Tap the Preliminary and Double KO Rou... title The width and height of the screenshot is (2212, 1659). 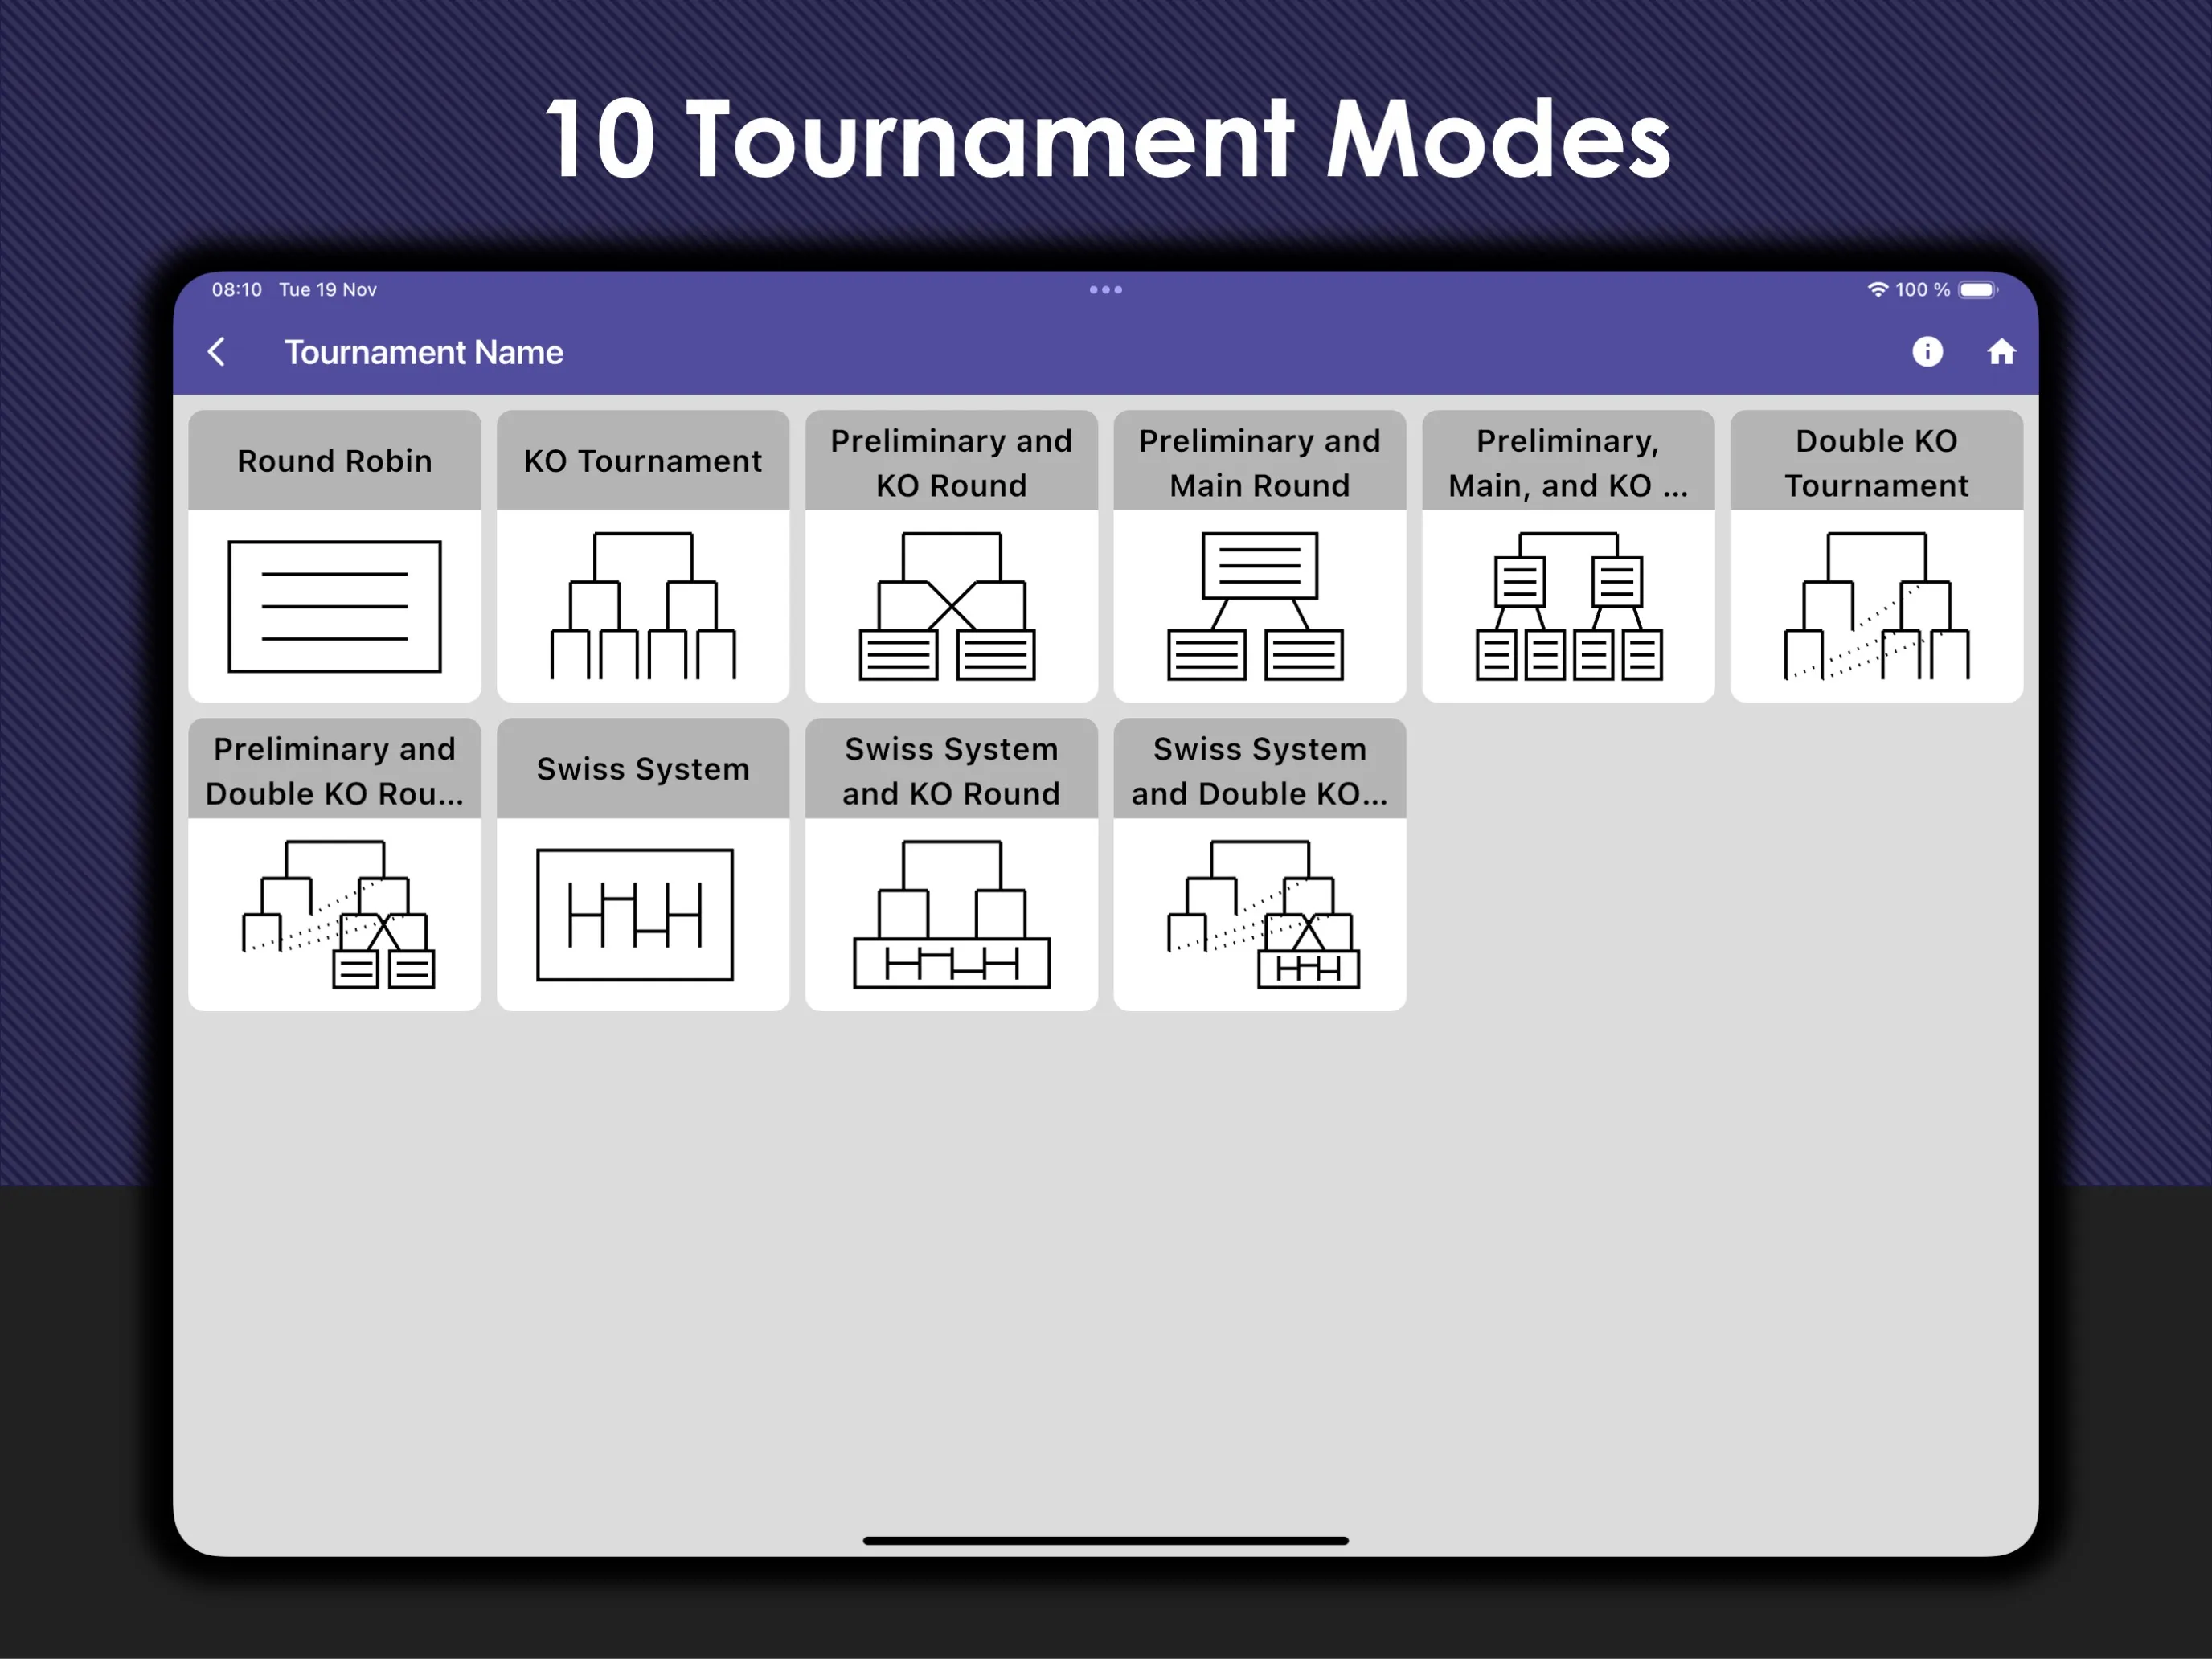pyautogui.click(x=335, y=770)
